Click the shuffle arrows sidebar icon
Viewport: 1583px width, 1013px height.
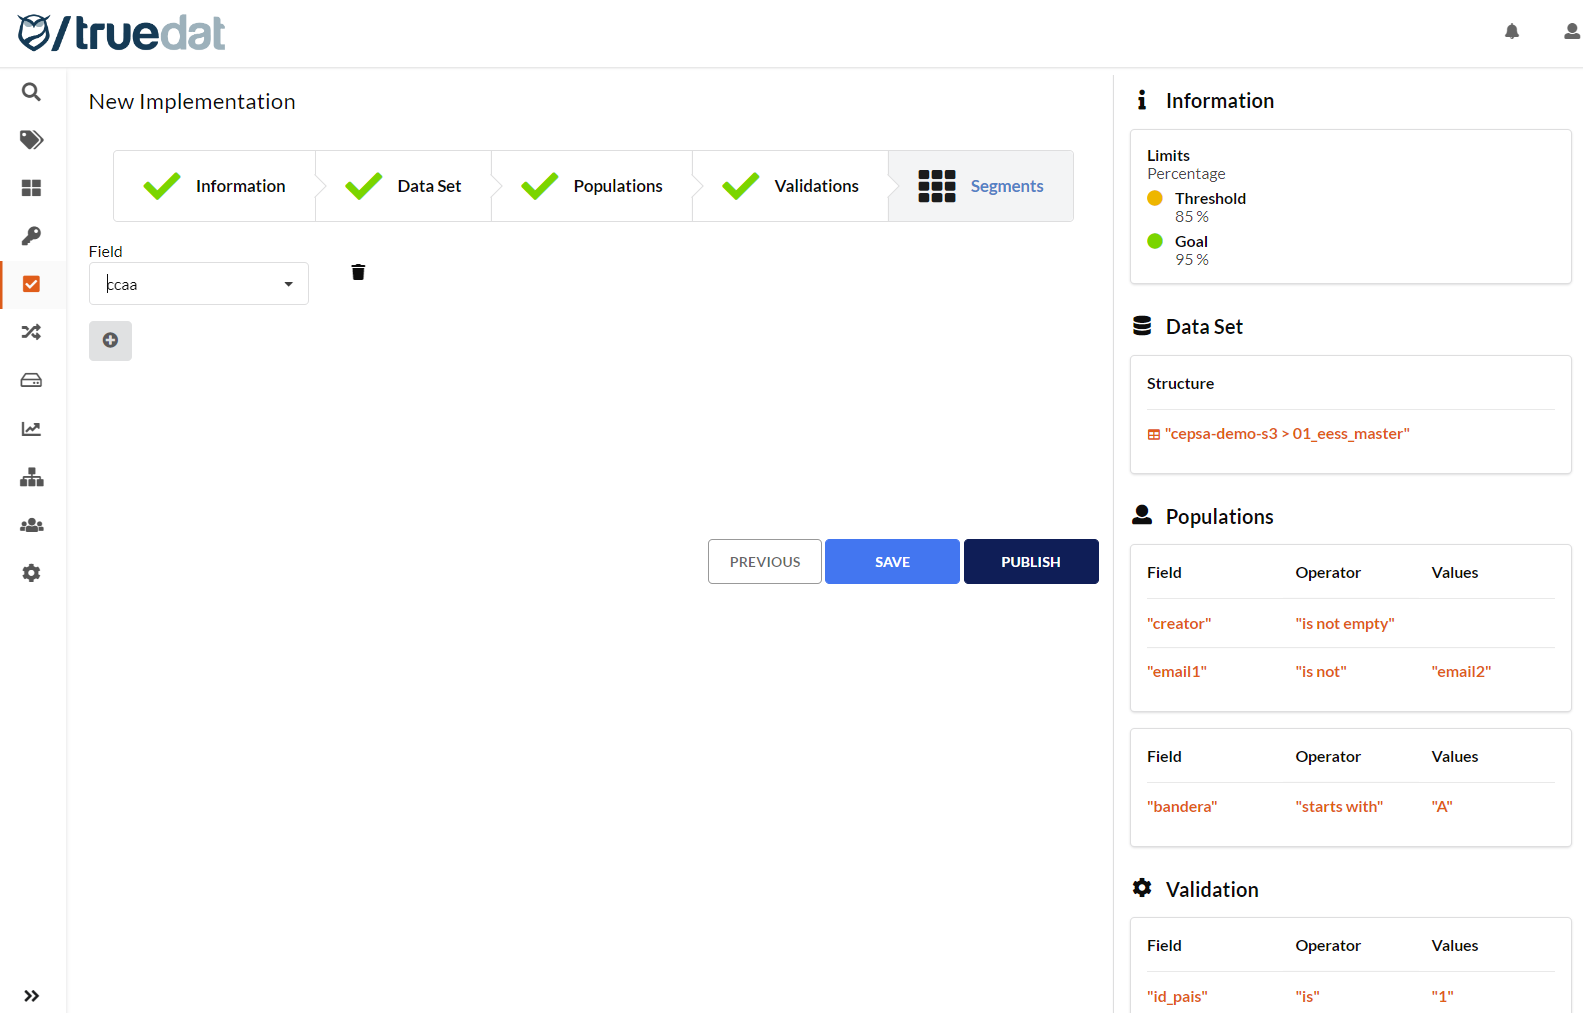[x=31, y=332]
